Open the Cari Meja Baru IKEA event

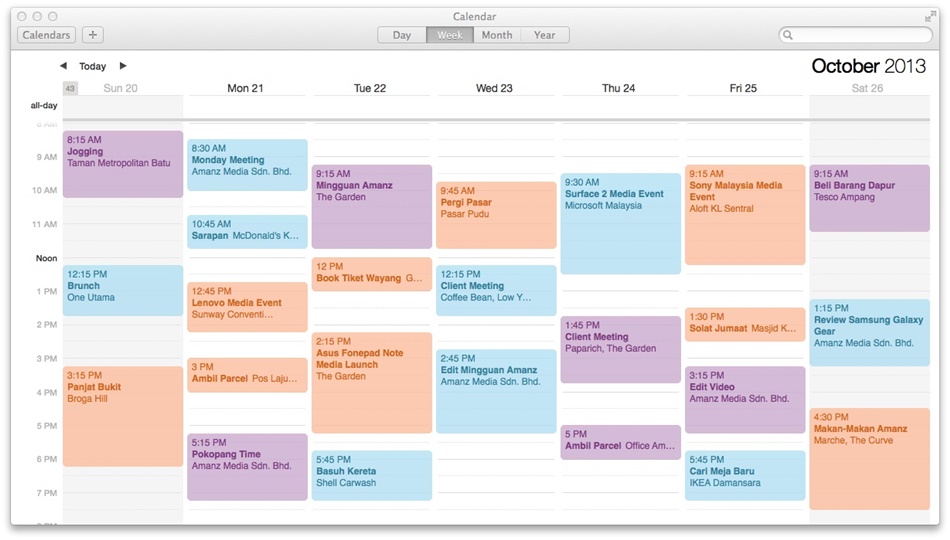(745, 475)
